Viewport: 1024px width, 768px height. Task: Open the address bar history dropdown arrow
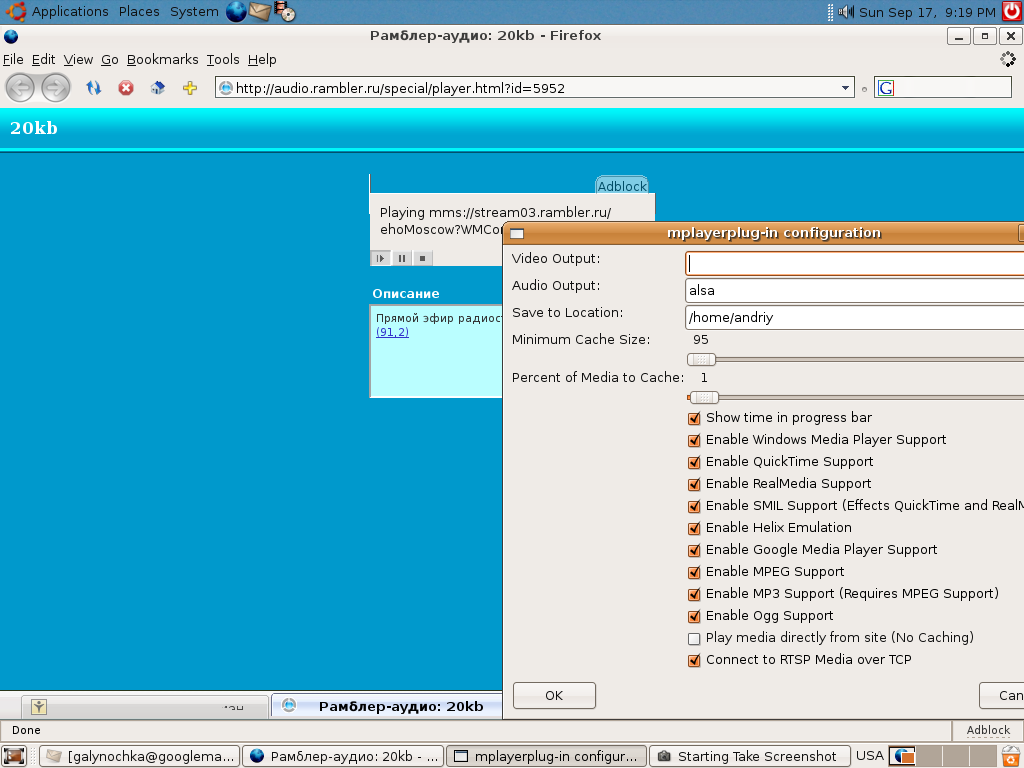point(845,88)
